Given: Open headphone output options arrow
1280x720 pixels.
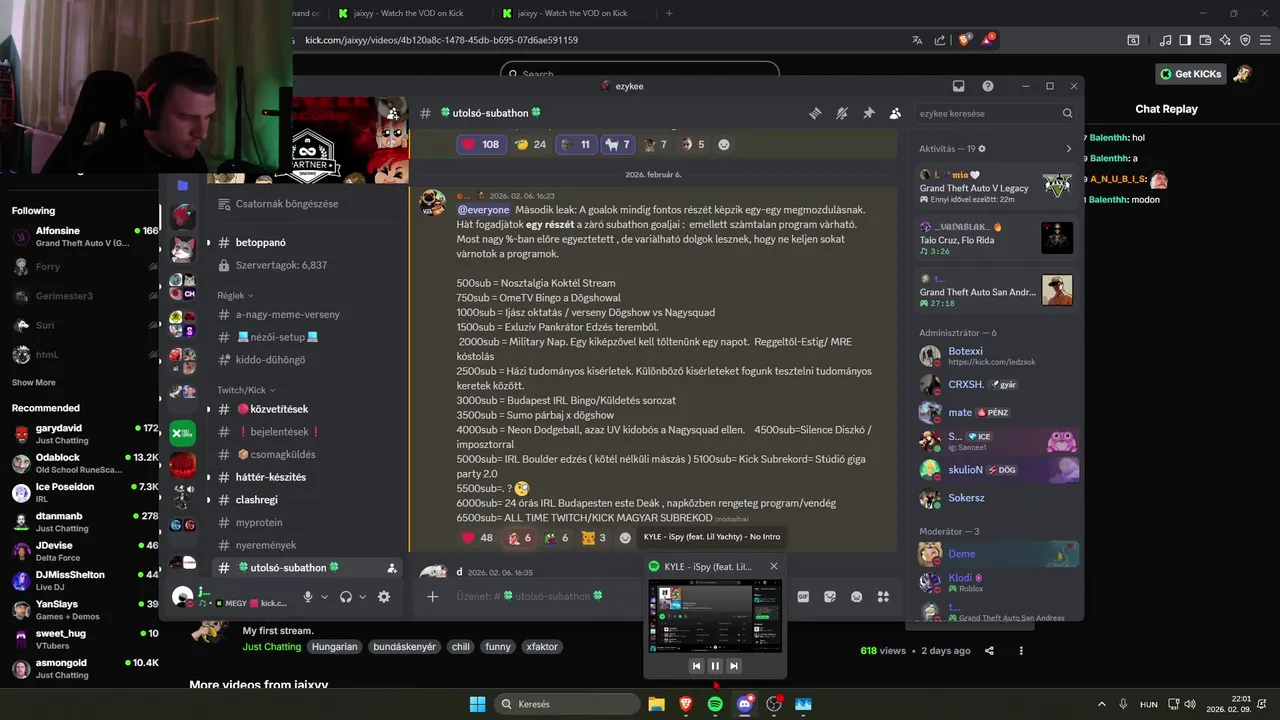Looking at the screenshot, I should pos(362,597).
